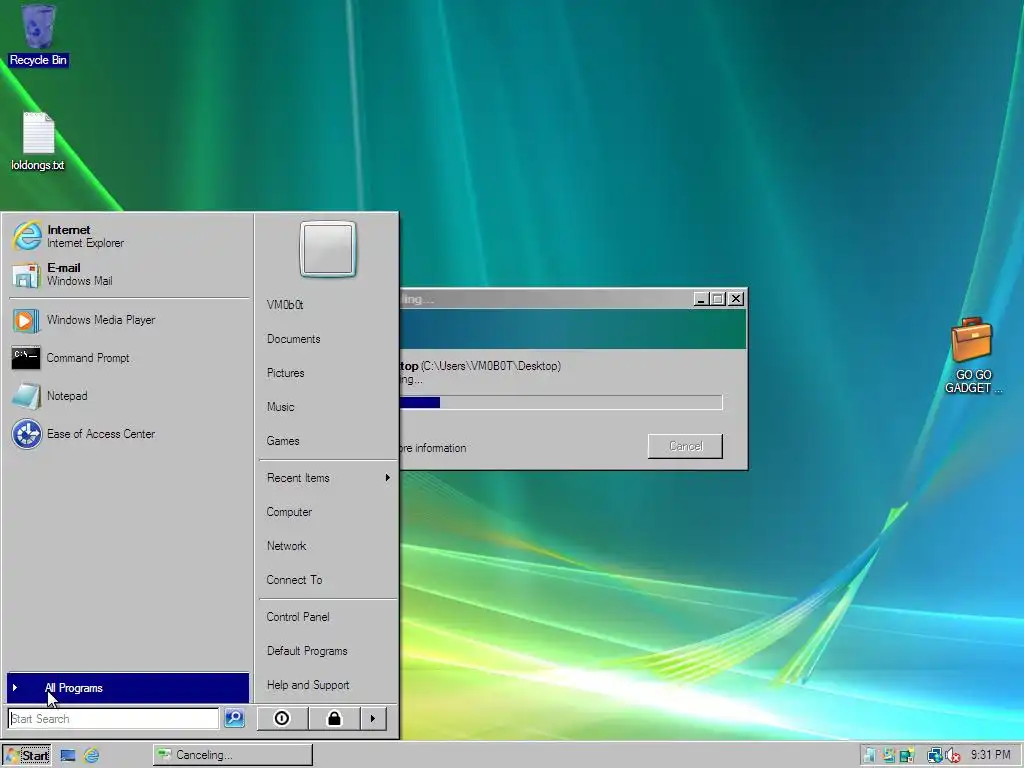1024x768 pixels.
Task: Open Computer from Start menu
Action: pos(328,512)
